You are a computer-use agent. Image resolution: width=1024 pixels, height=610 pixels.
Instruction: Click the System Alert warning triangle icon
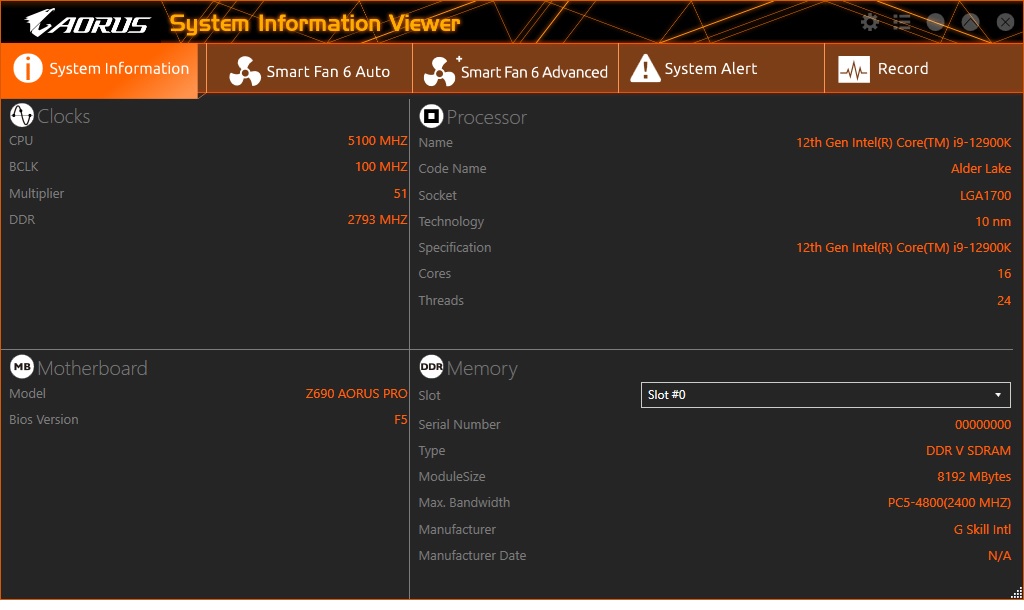[645, 69]
